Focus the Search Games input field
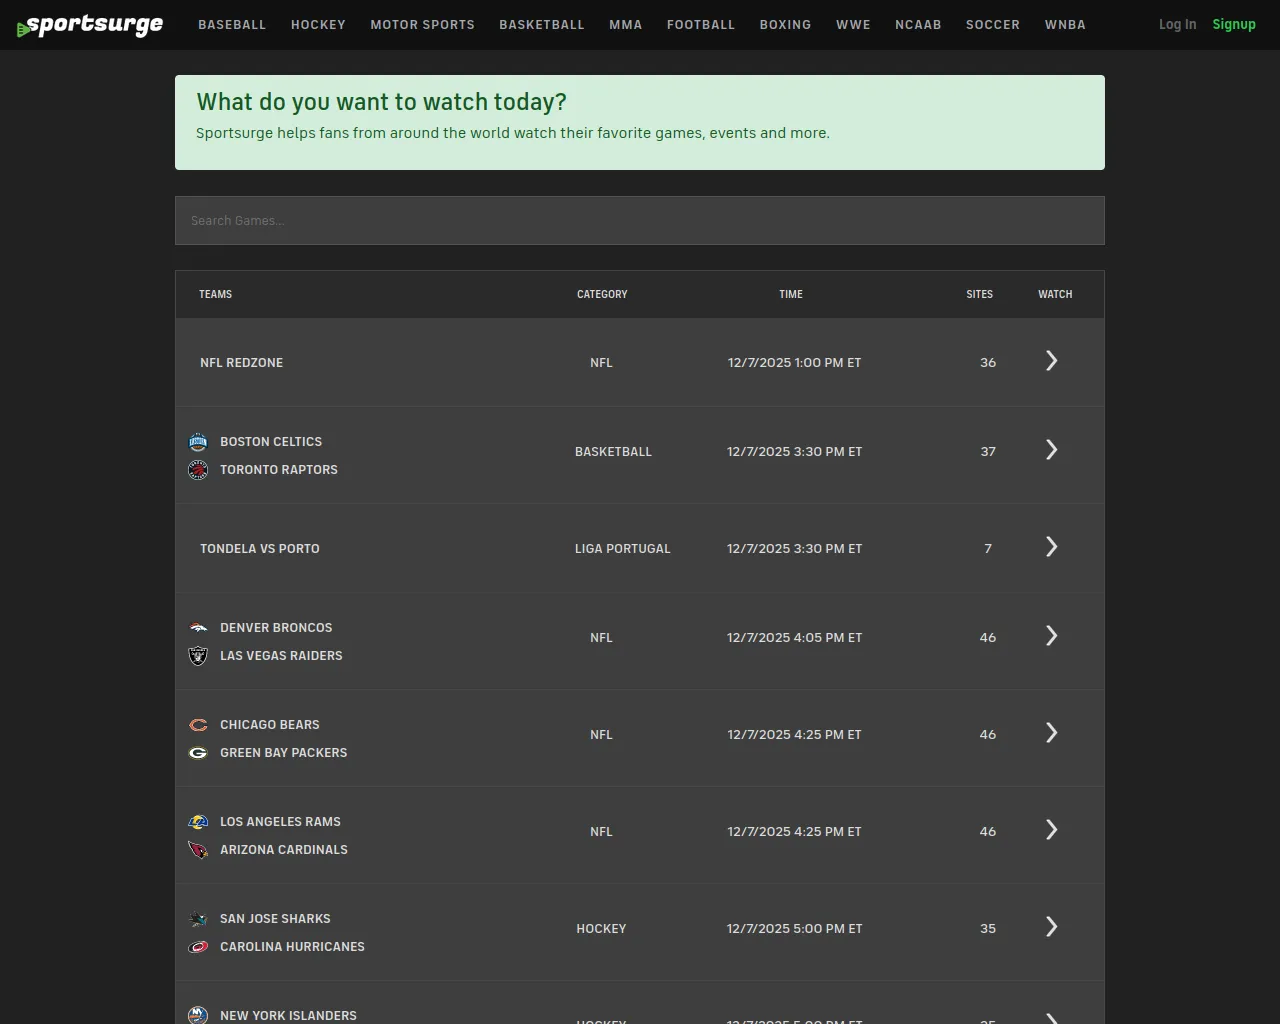 tap(640, 221)
